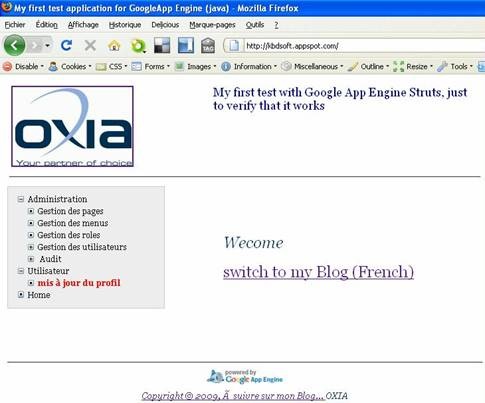Click the OXIA logo image
485x403 pixels.
72,126
